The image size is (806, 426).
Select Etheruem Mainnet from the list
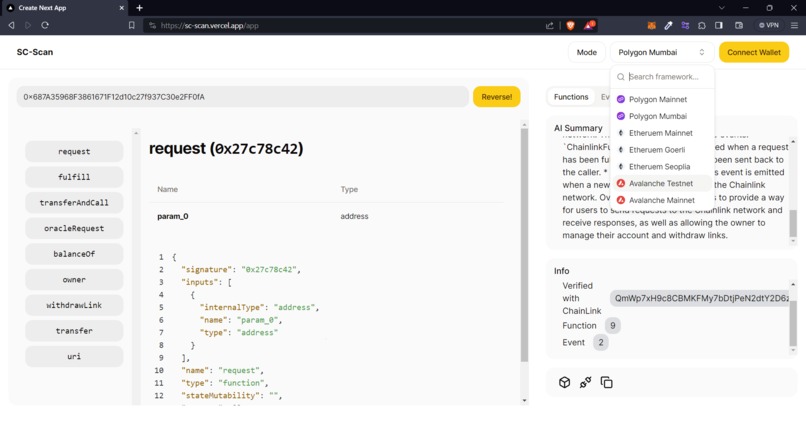click(x=662, y=133)
